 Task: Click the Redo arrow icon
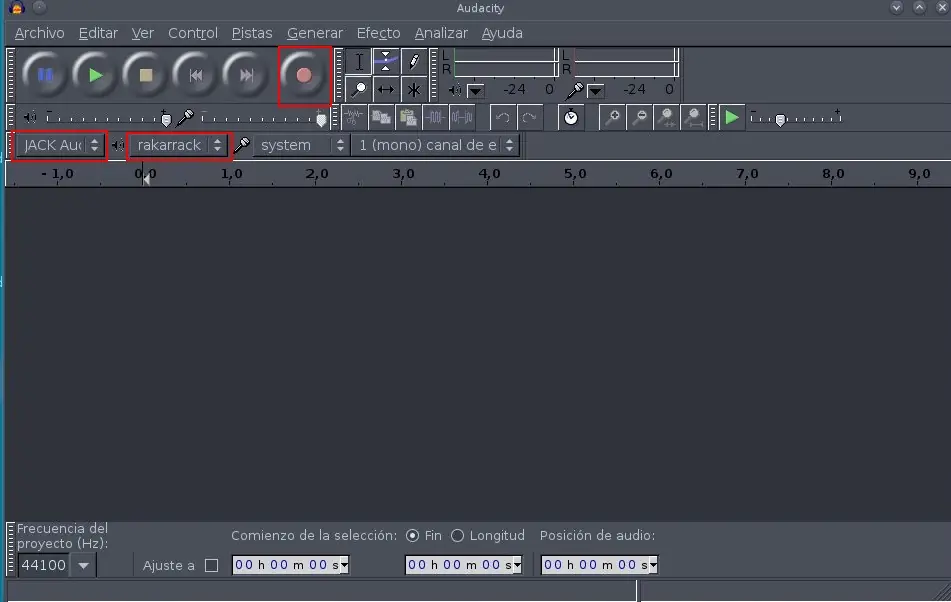529,118
